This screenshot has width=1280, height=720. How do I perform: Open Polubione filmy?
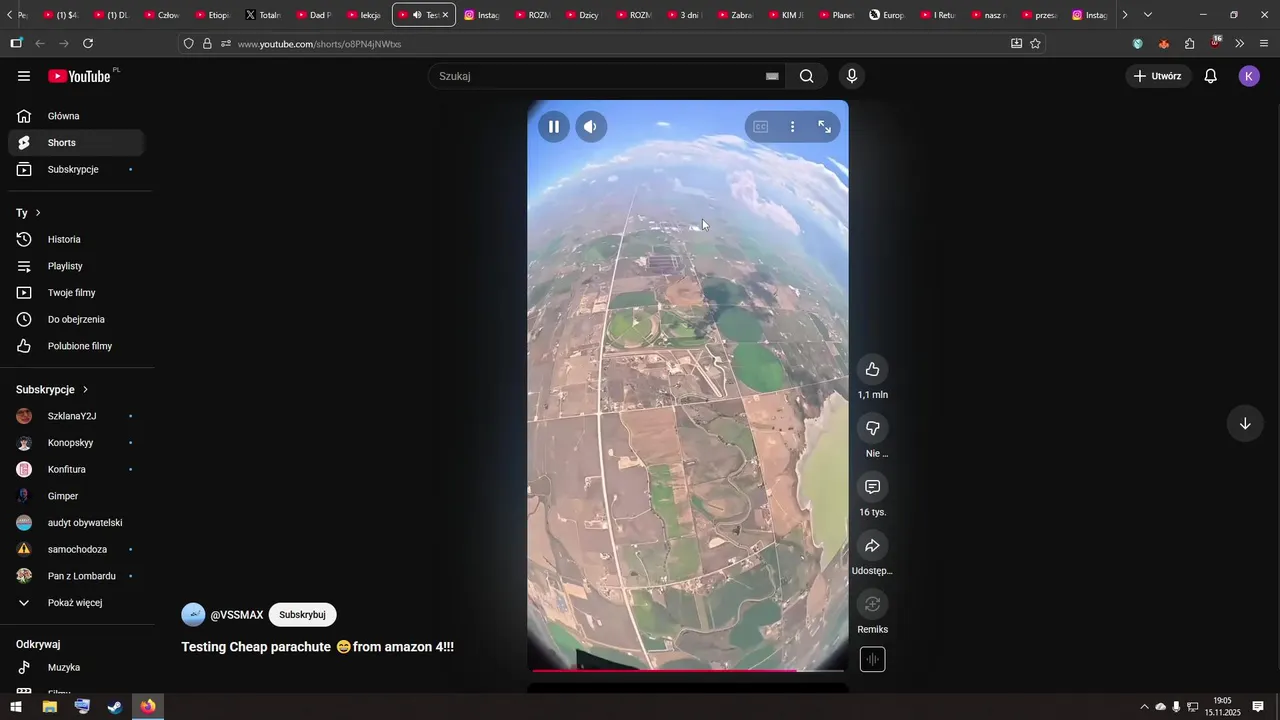click(77, 346)
